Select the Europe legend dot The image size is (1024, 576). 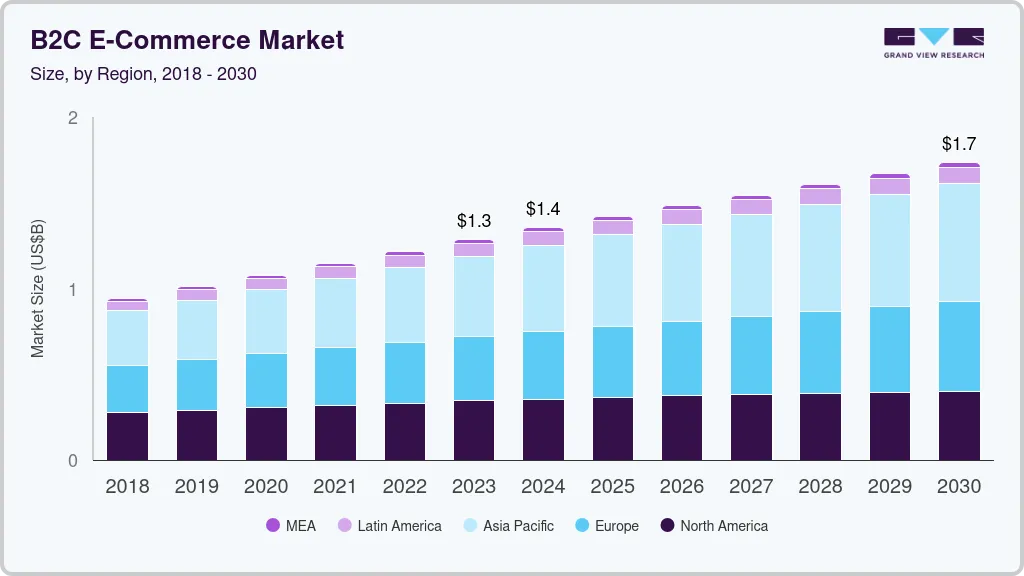(x=581, y=526)
